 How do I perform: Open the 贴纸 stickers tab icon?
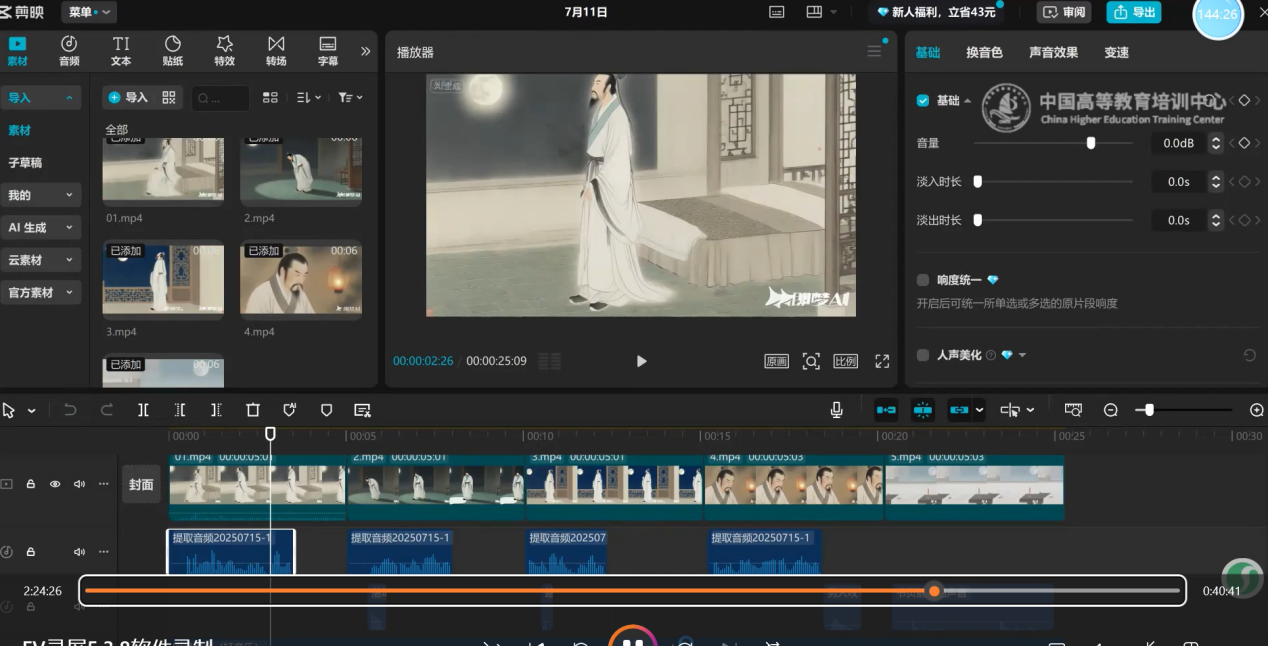(173, 51)
